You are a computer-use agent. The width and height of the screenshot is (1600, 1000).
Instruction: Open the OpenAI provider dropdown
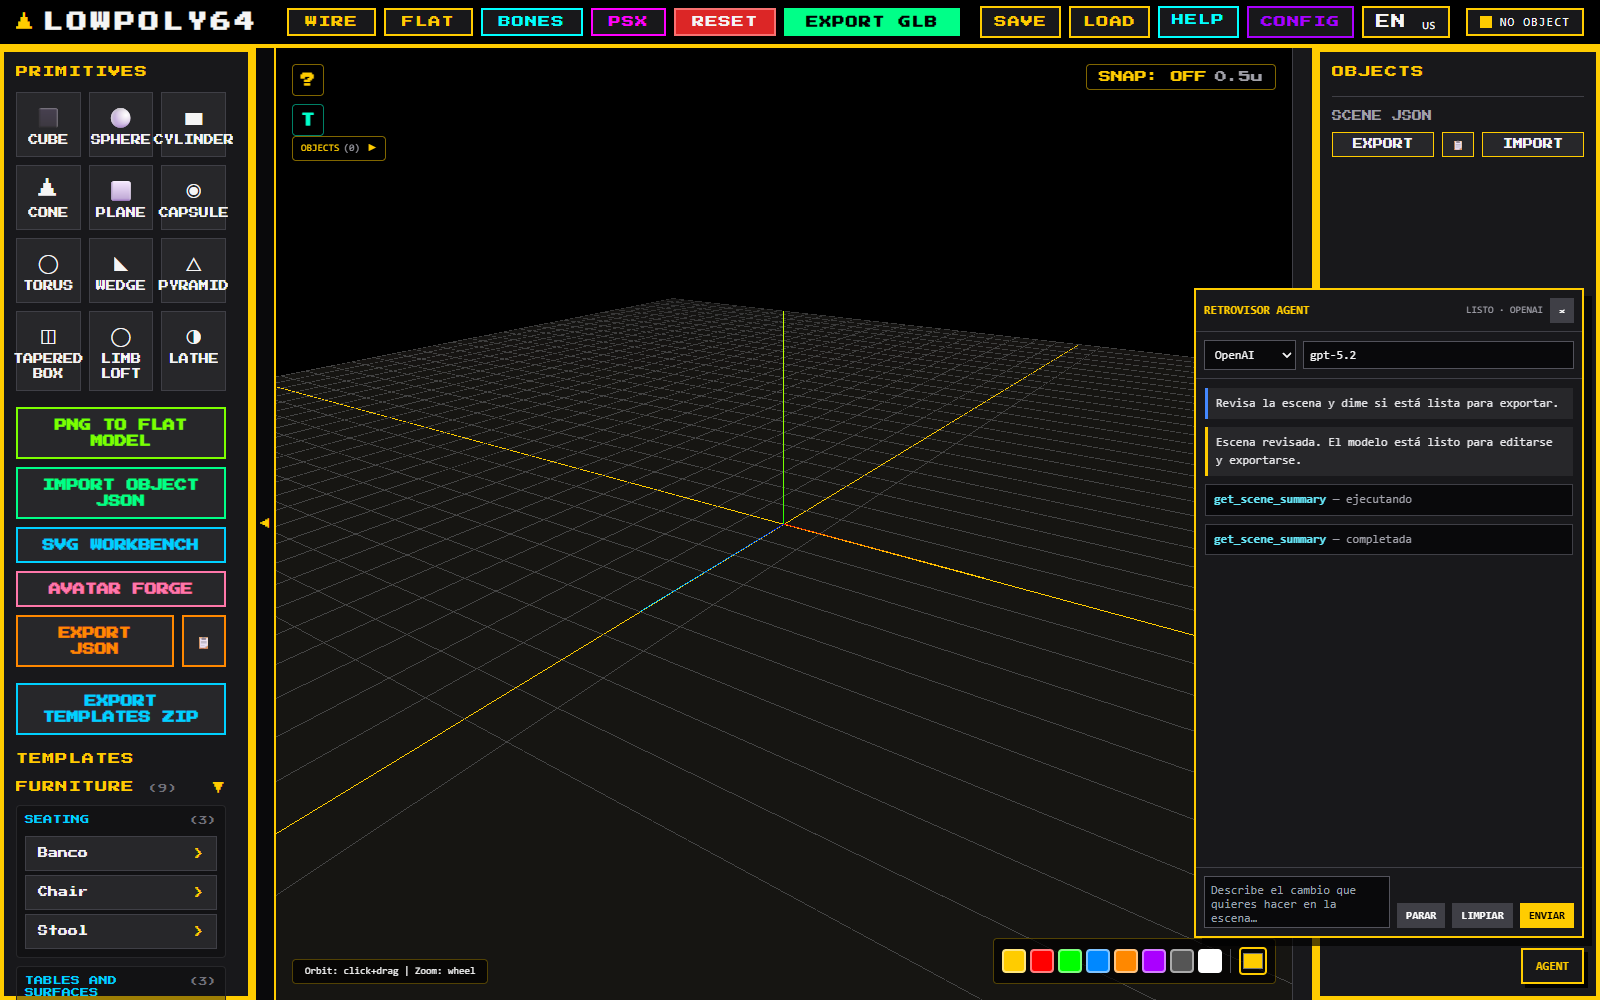(1250, 355)
